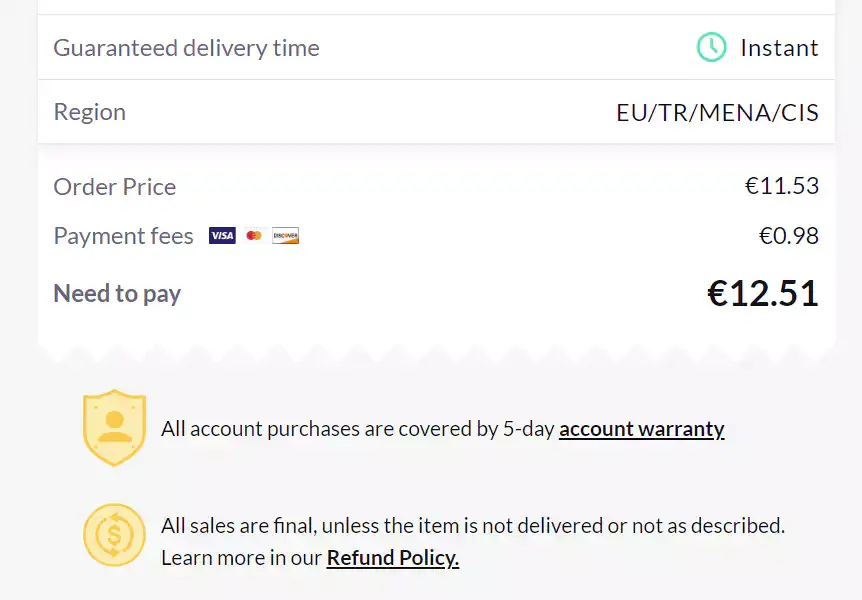Click the yellow account warranty shield icon
862x600 pixels.
[114, 427]
